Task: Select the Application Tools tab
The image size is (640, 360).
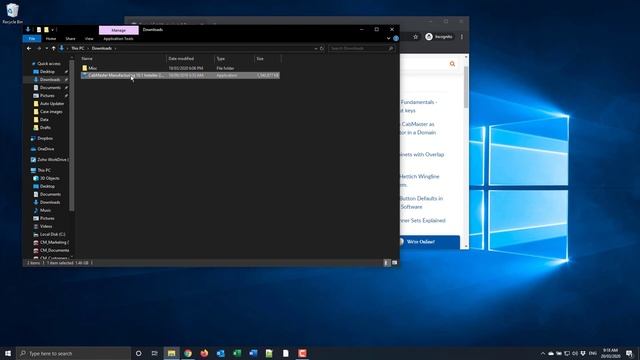Action: [x=118, y=39]
